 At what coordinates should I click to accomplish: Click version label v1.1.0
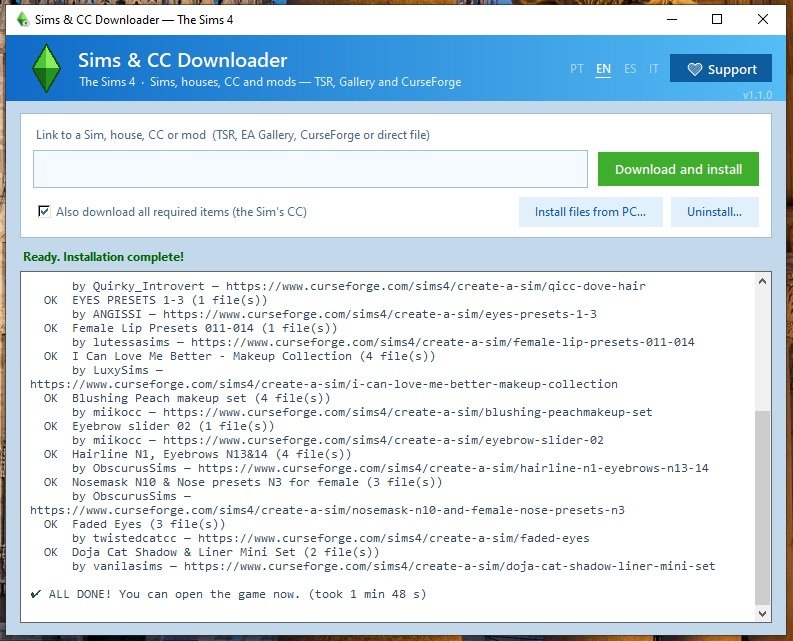pos(757,95)
